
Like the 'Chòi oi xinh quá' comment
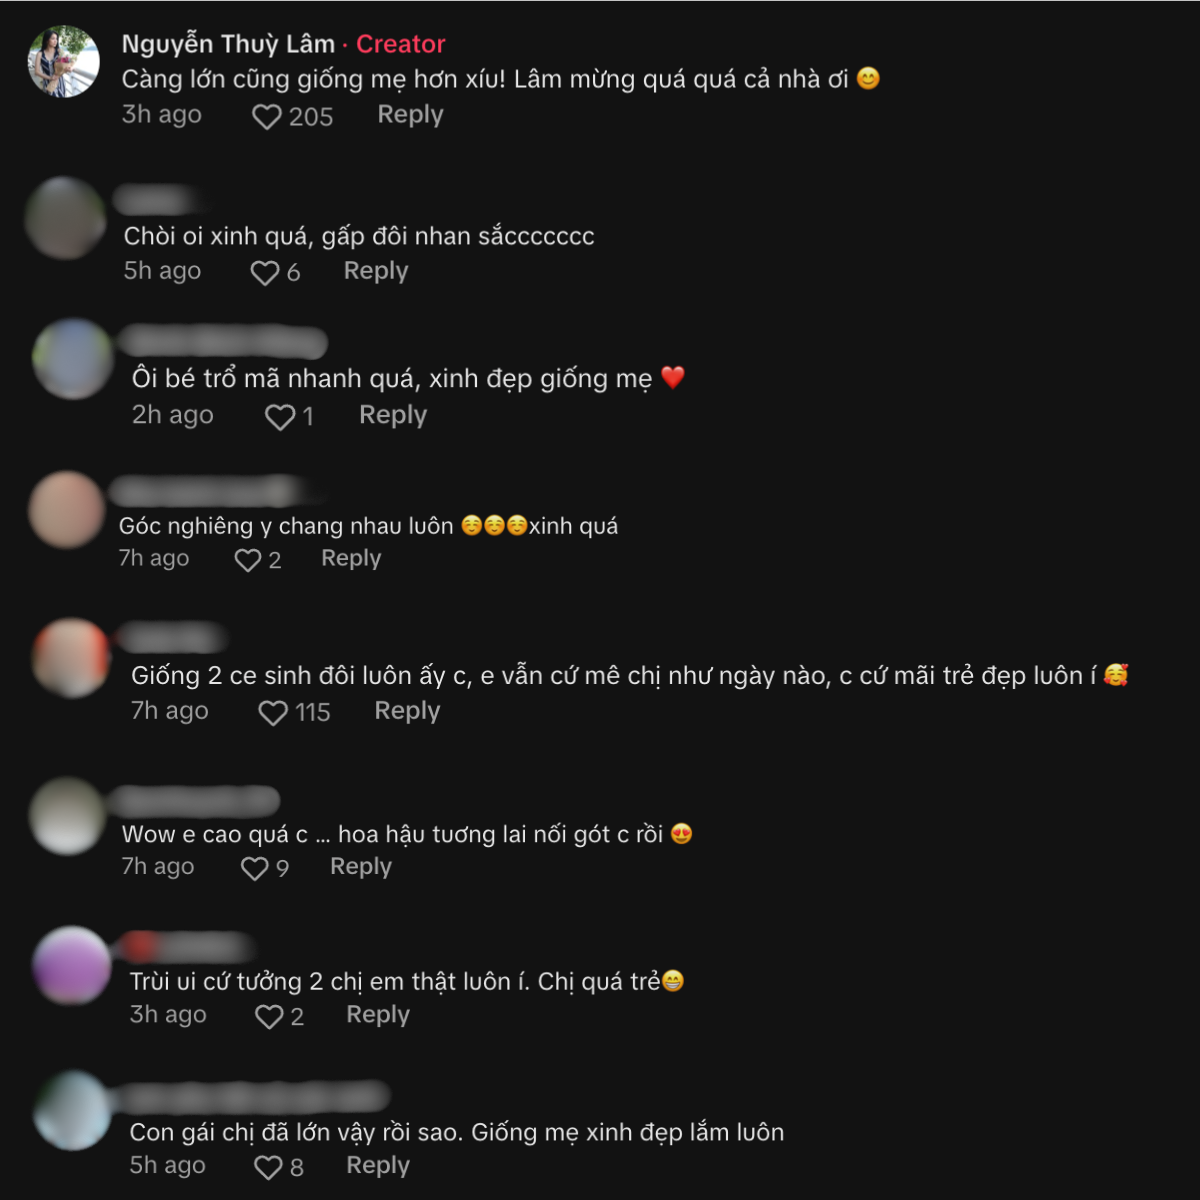coord(264,273)
